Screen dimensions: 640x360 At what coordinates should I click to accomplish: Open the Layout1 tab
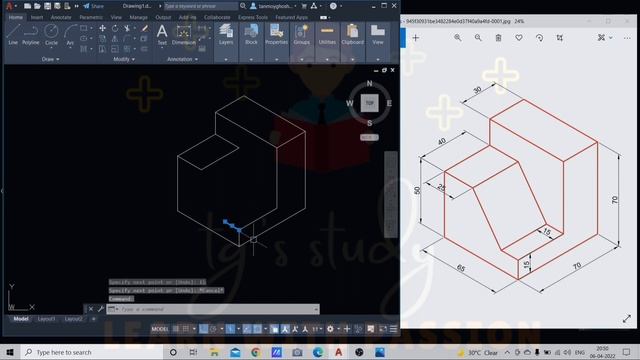pos(46,319)
